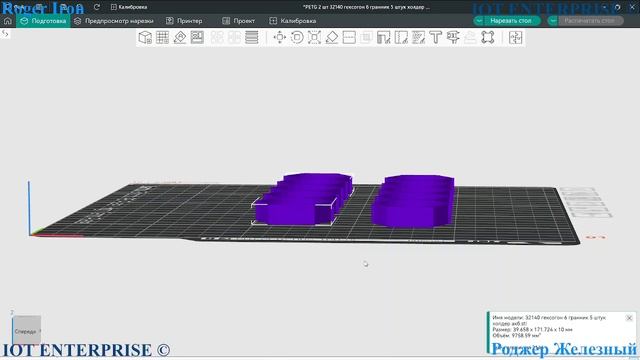Close the model info notification
The width and height of the screenshot is (640, 360).
629,318
